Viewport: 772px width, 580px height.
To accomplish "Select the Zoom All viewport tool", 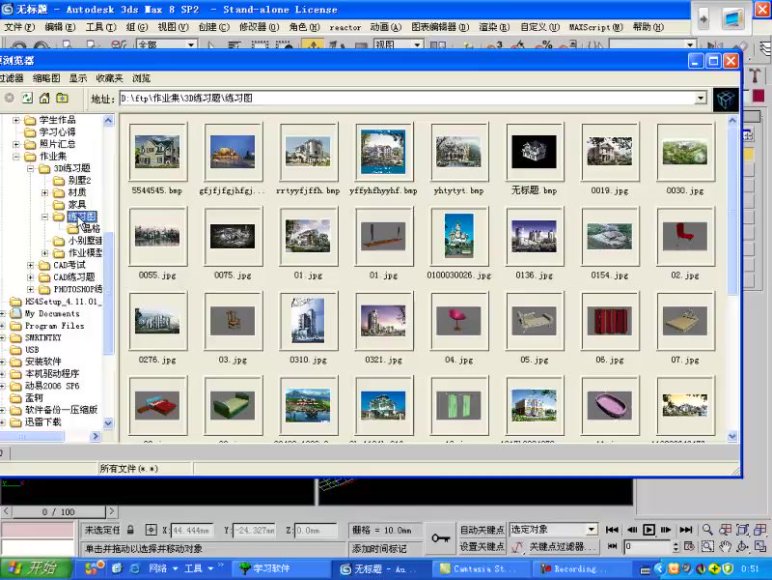I will [725, 530].
